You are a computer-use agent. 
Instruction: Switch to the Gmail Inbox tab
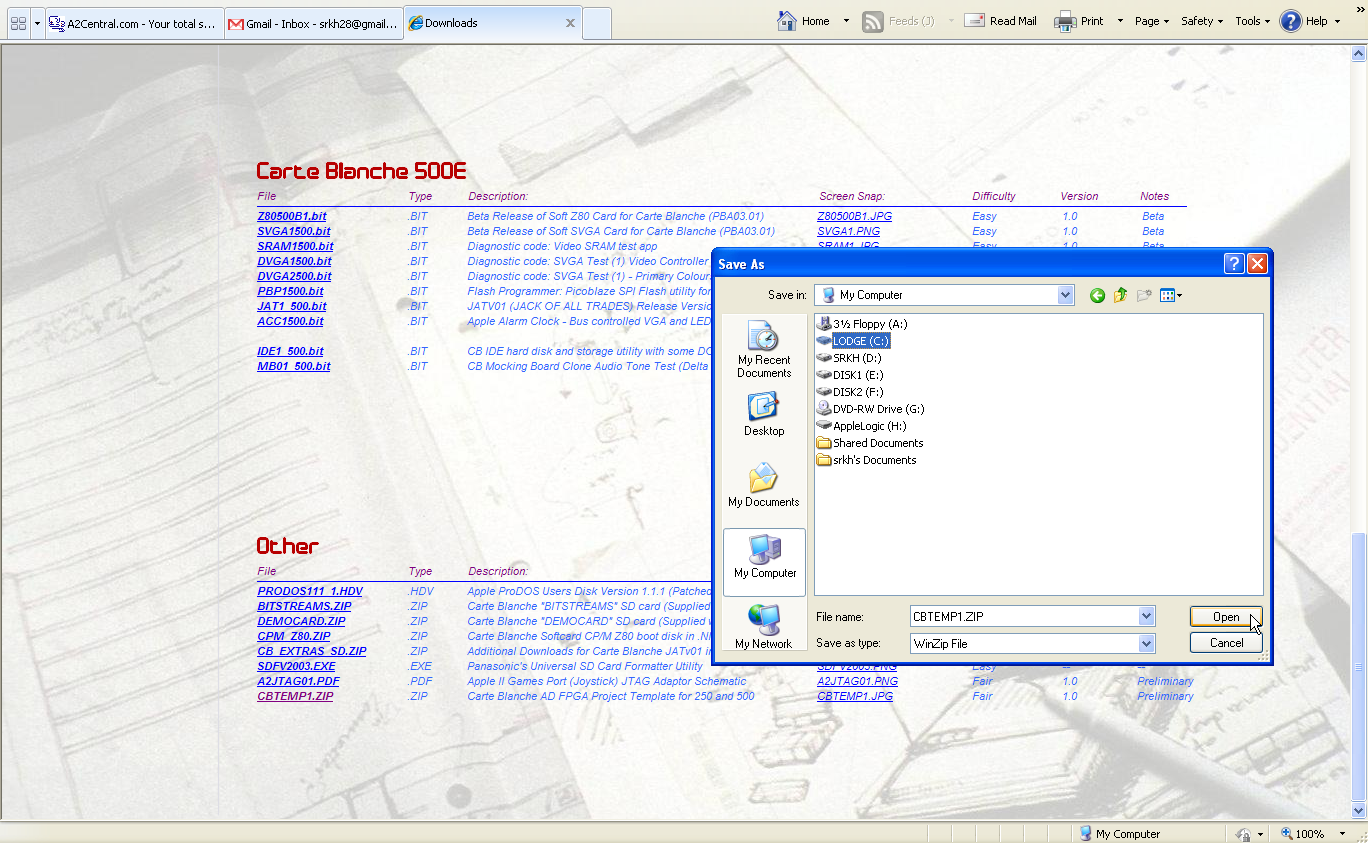(x=313, y=23)
